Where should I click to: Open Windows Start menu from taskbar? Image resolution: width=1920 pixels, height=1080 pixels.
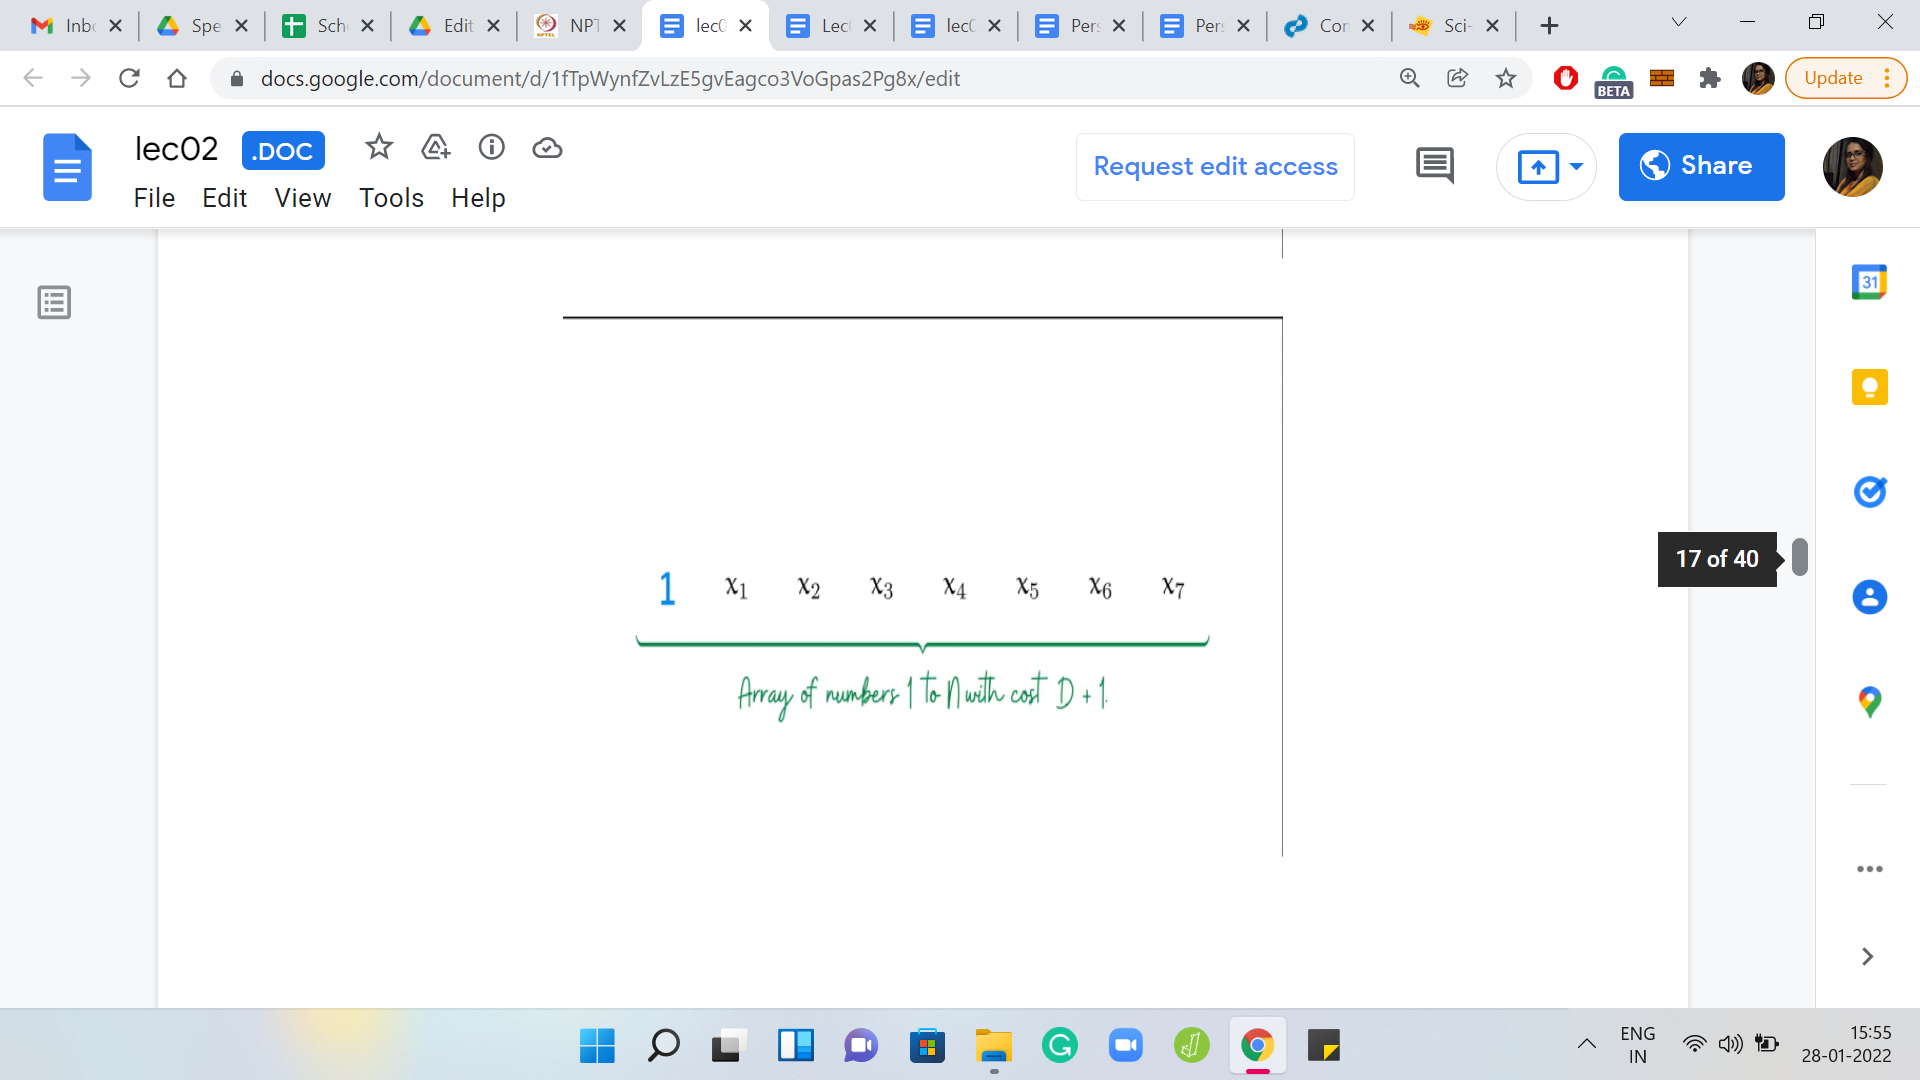click(x=597, y=1046)
